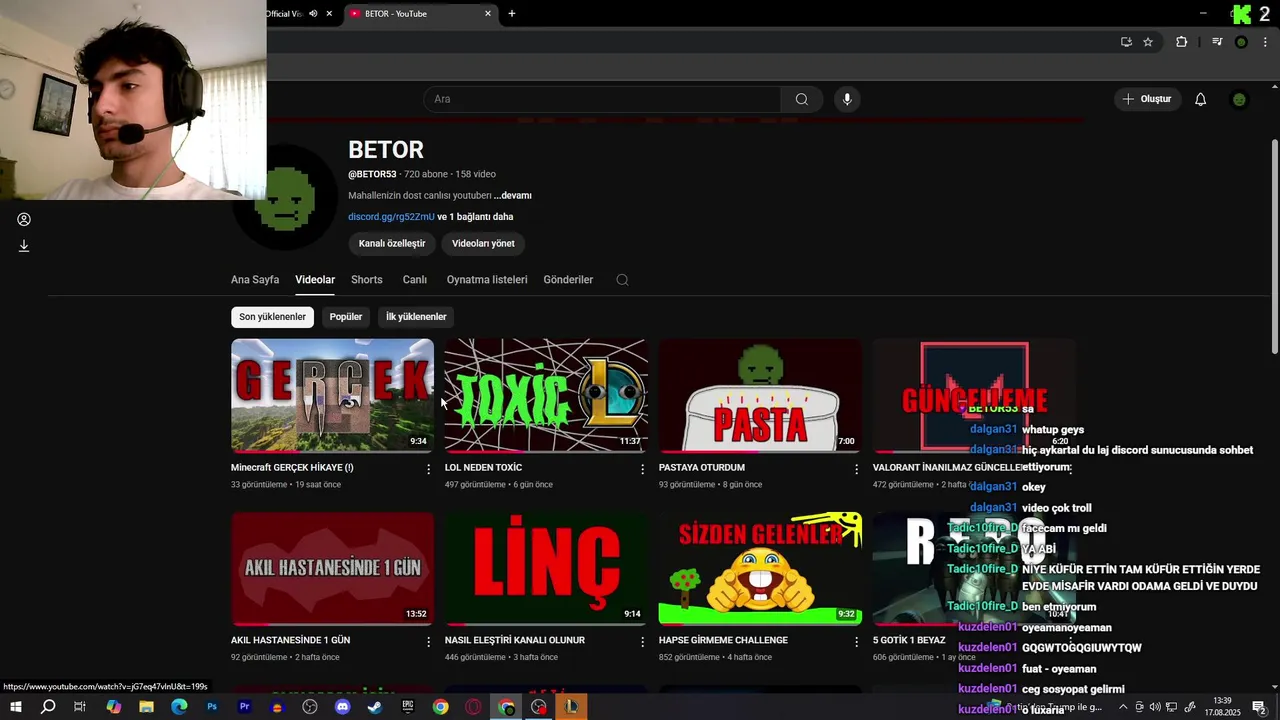Switch to Videolar tab
1280x720 pixels.
tap(315, 280)
